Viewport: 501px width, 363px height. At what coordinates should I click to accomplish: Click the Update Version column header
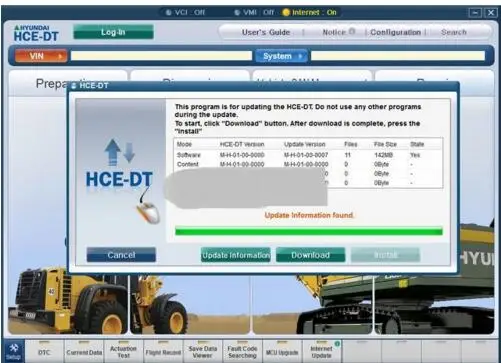[305, 144]
